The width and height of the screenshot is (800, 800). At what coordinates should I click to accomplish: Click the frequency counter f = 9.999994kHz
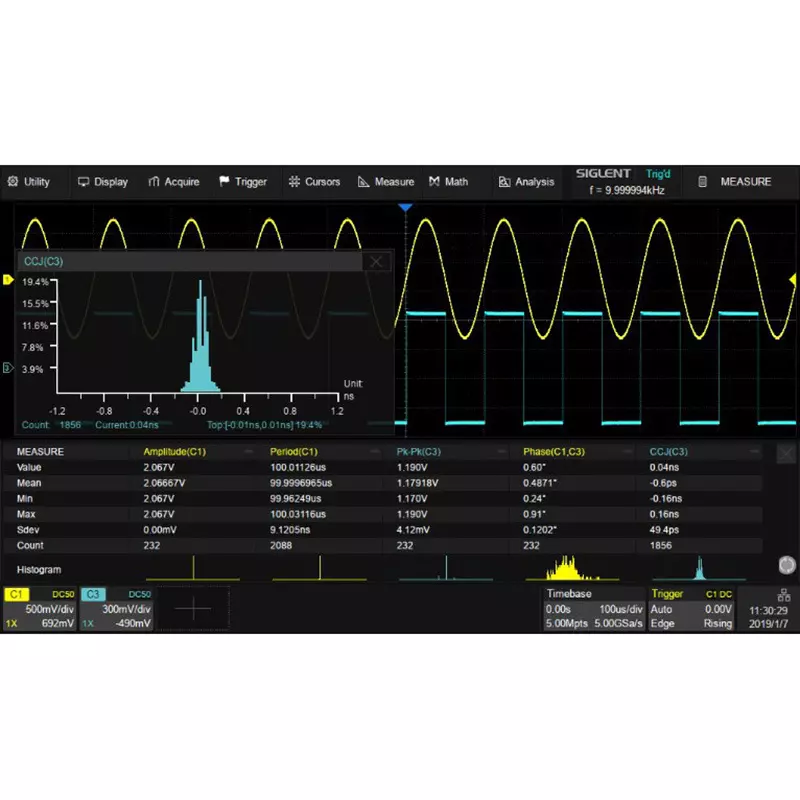click(x=627, y=190)
